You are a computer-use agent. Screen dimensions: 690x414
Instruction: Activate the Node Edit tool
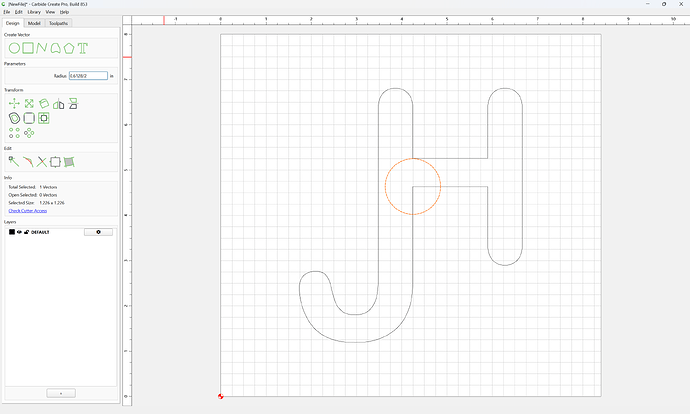tap(14, 162)
